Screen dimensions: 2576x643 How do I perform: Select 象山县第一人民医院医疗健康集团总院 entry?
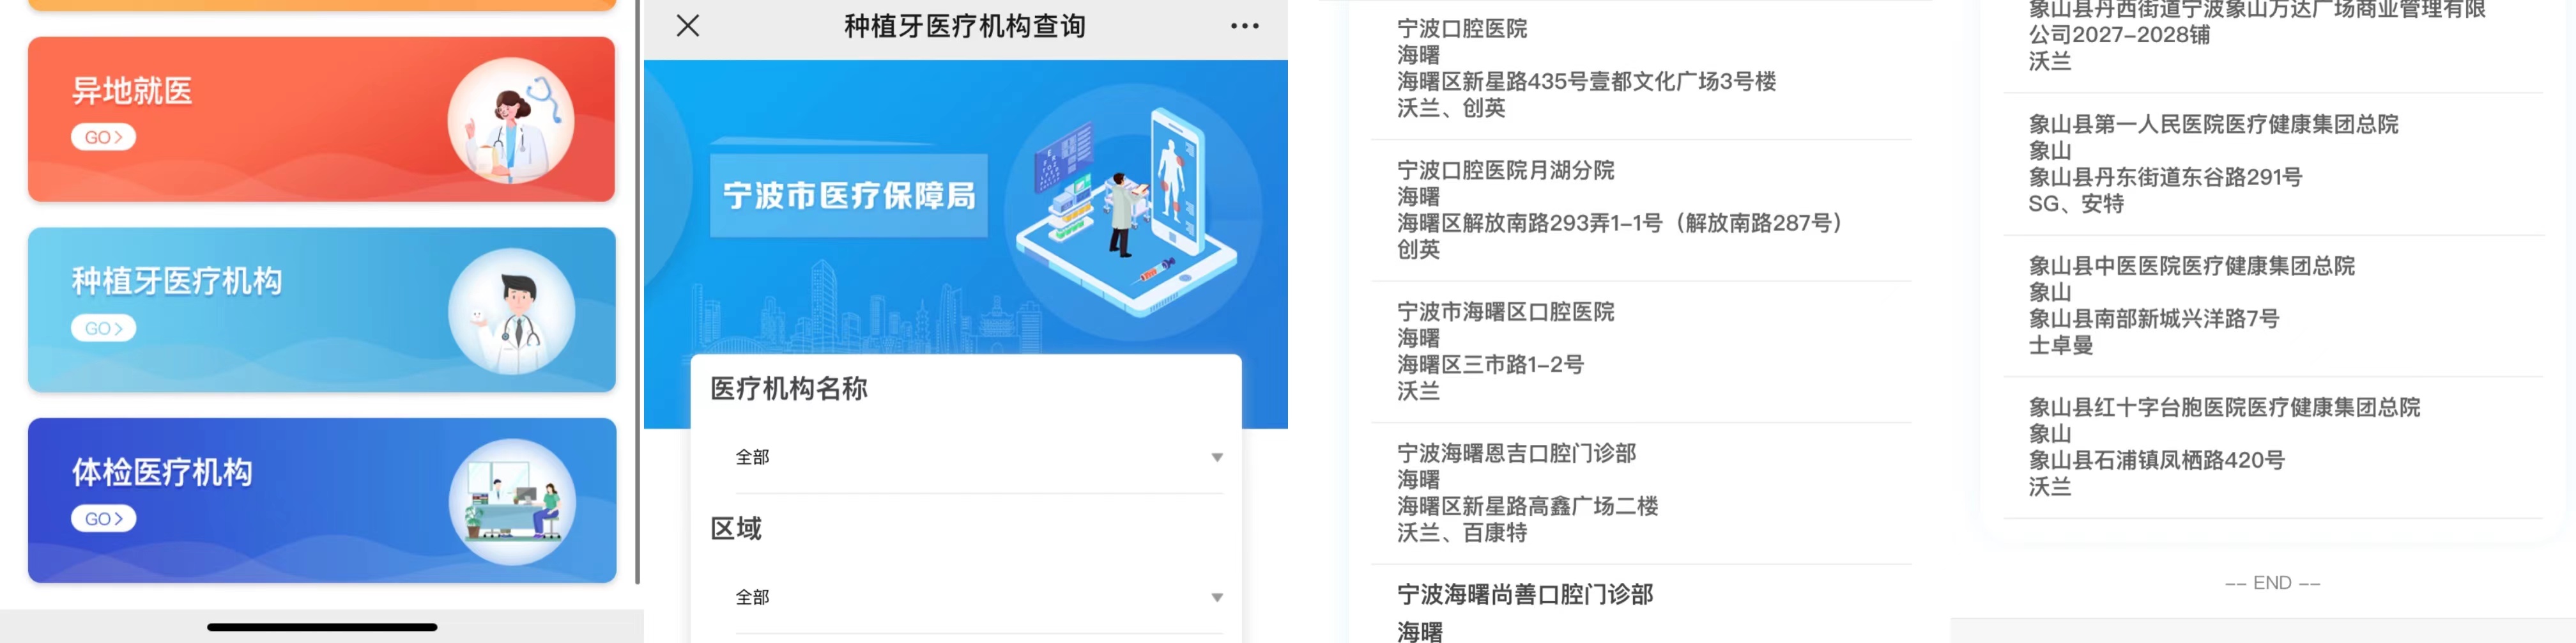point(2272,164)
